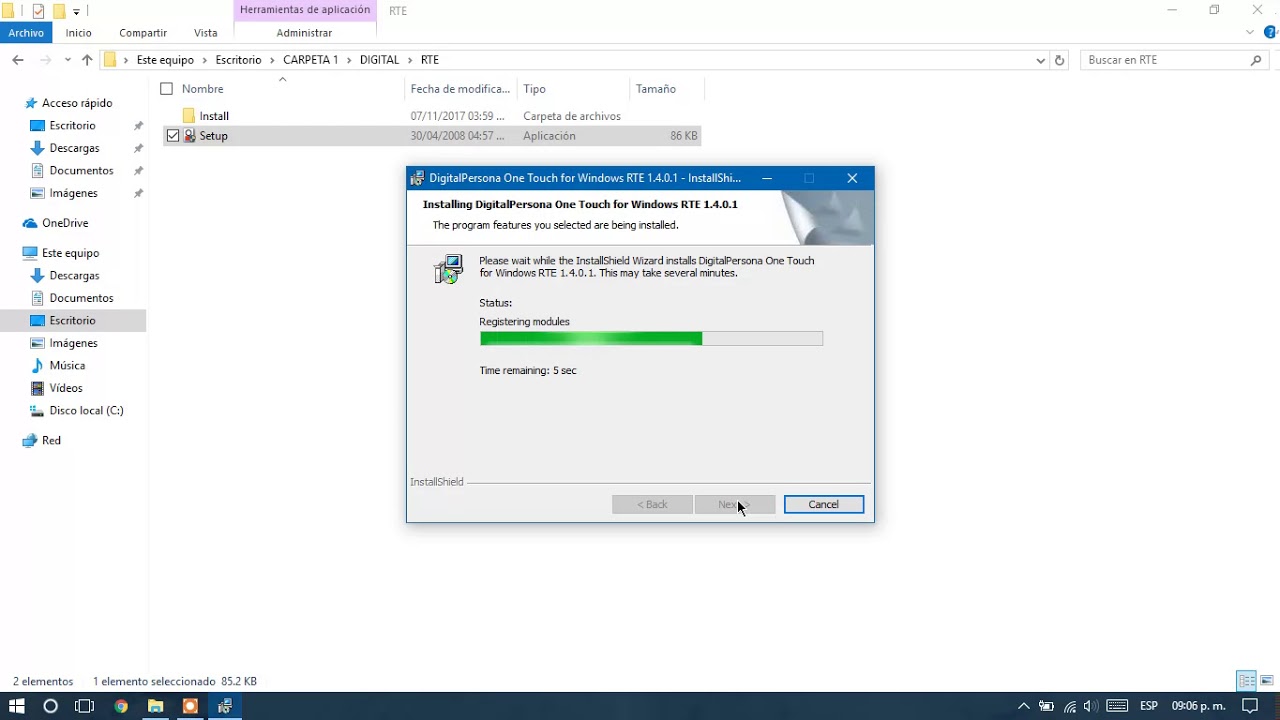Refresh the RTE folder view

1060,60
